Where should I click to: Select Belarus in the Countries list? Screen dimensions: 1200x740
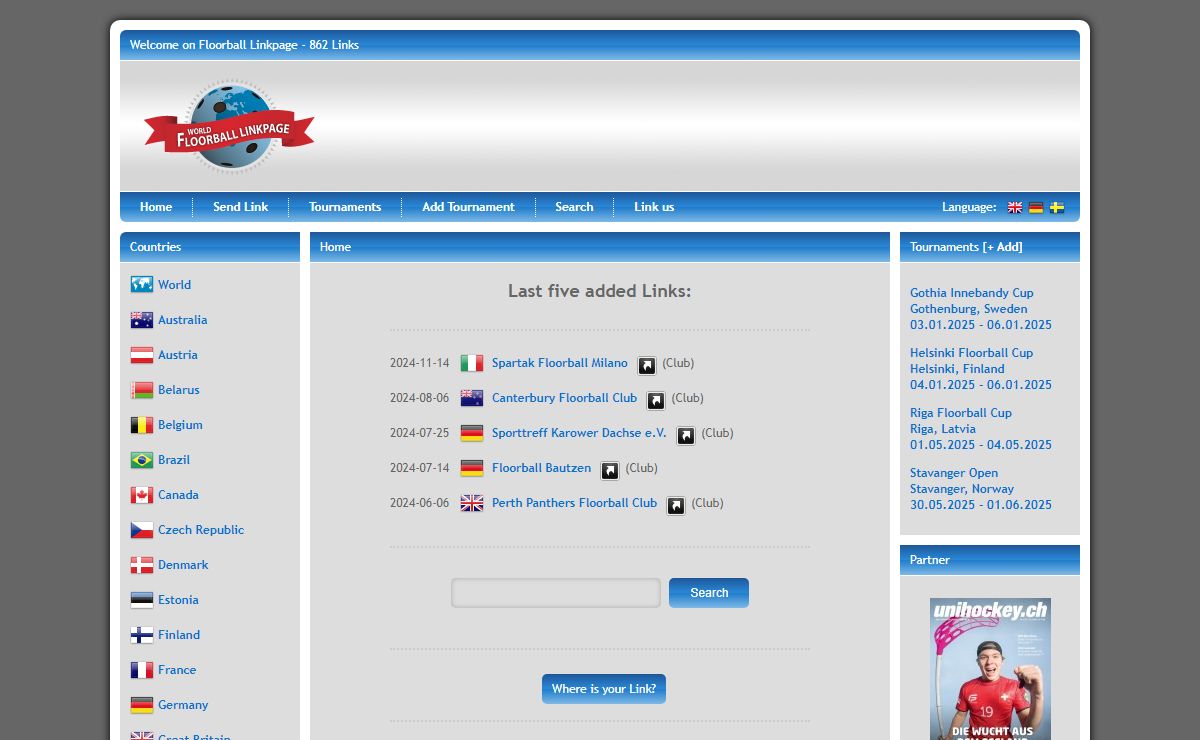click(x=179, y=390)
